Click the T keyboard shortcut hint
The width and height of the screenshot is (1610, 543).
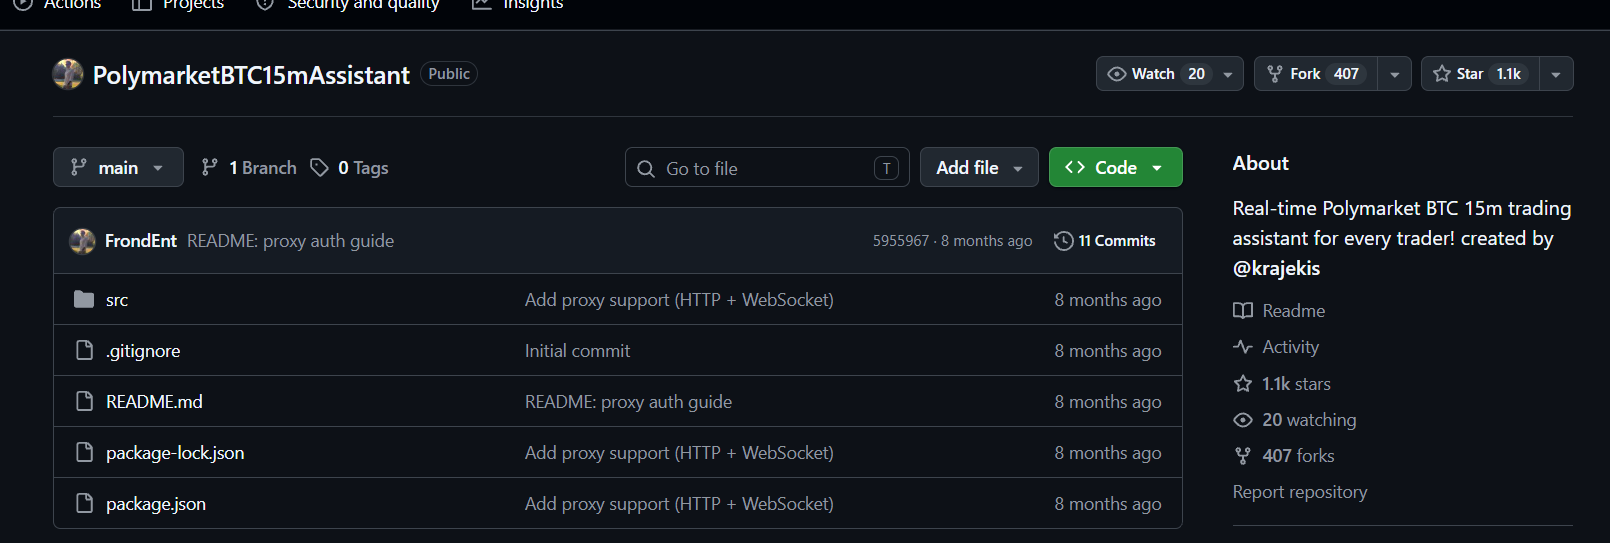click(x=886, y=168)
